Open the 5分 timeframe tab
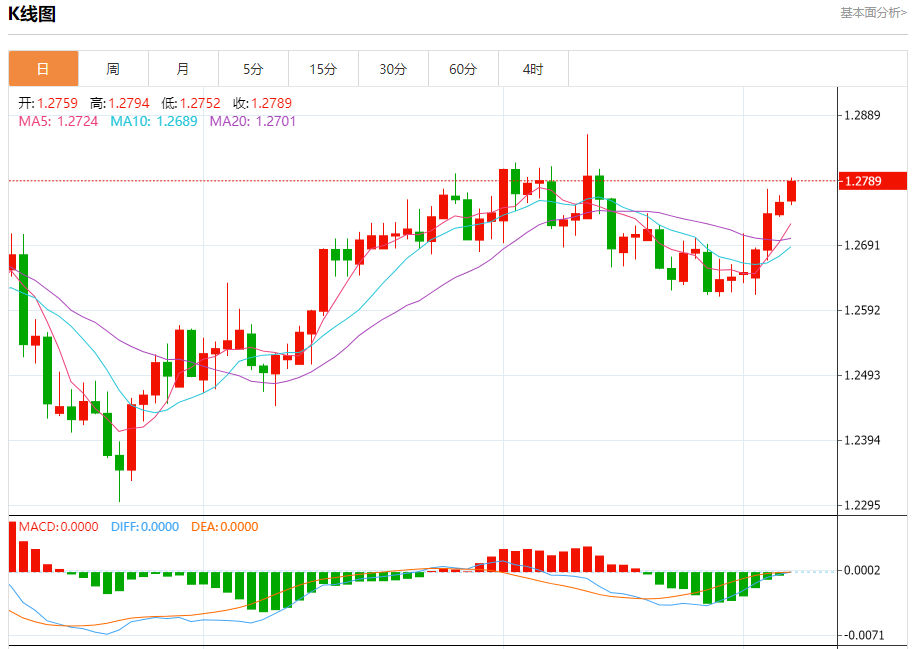 253,69
